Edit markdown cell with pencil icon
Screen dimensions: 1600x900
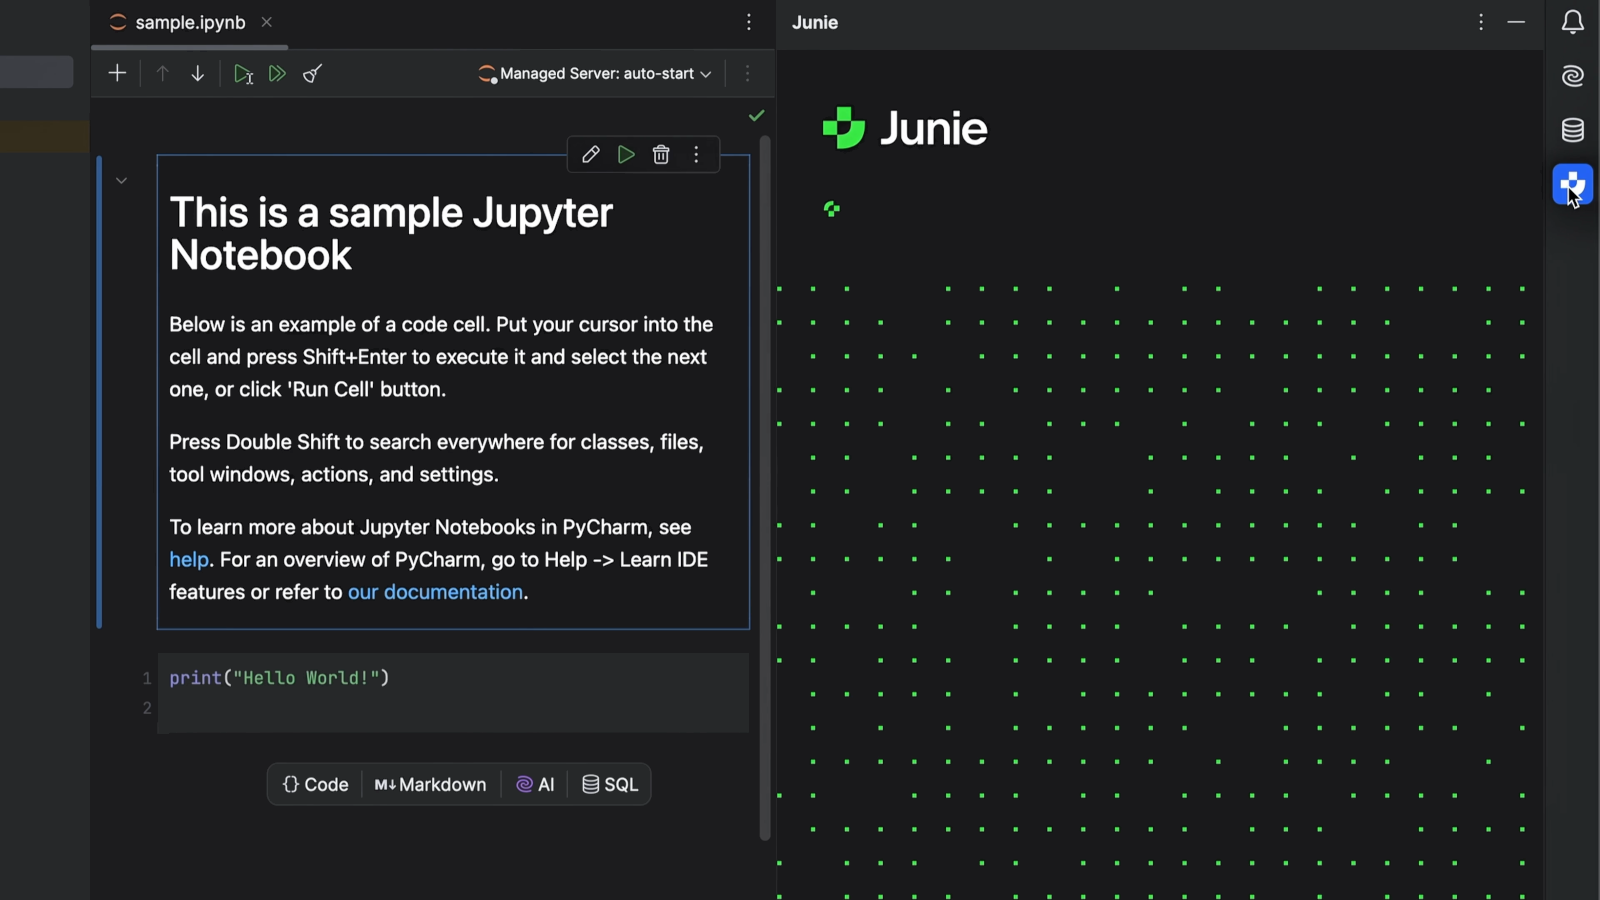(590, 155)
